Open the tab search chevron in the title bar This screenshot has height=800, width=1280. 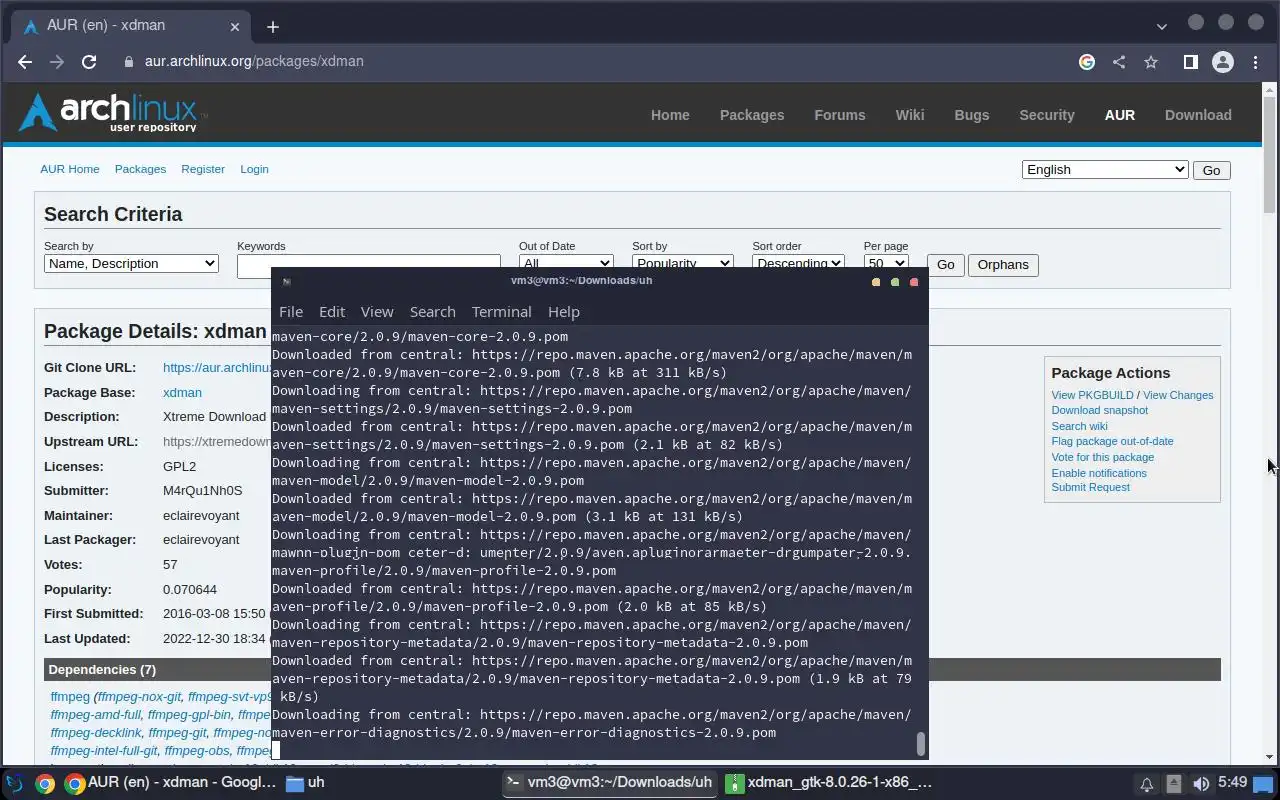click(1161, 26)
